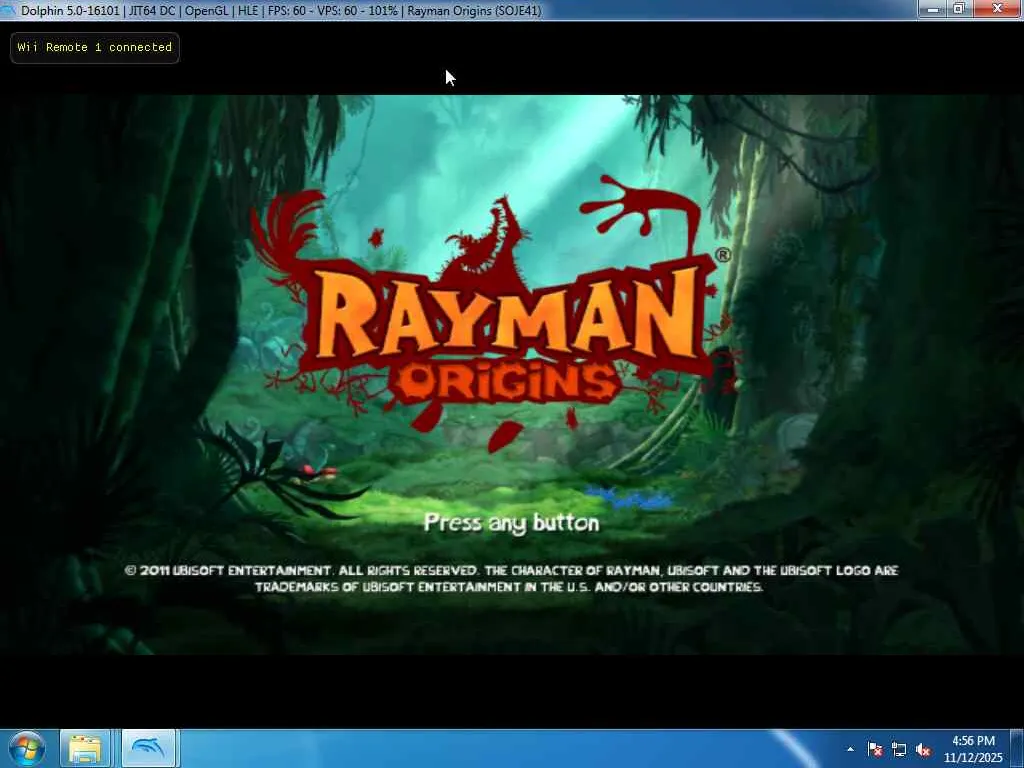Click the Show desktop strip
Viewport: 1024px width, 768px height.
[1019, 748]
